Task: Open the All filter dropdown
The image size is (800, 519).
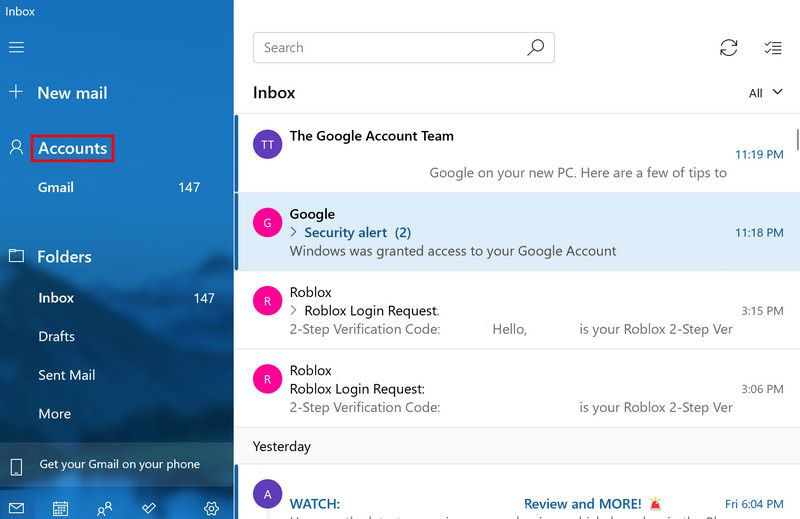Action: [x=765, y=93]
